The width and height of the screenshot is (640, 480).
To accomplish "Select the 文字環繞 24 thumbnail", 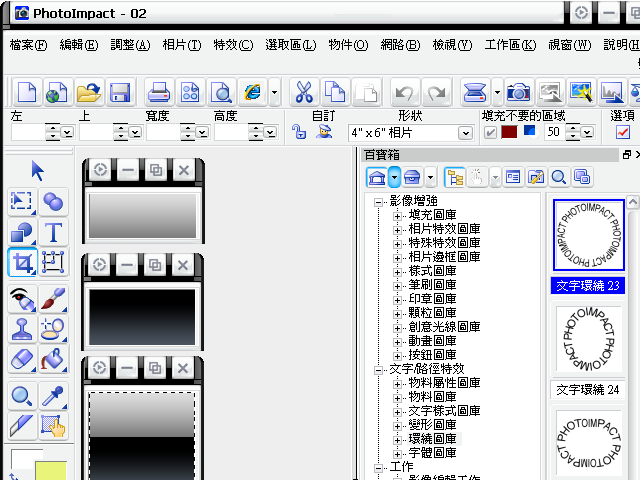I will pos(588,339).
